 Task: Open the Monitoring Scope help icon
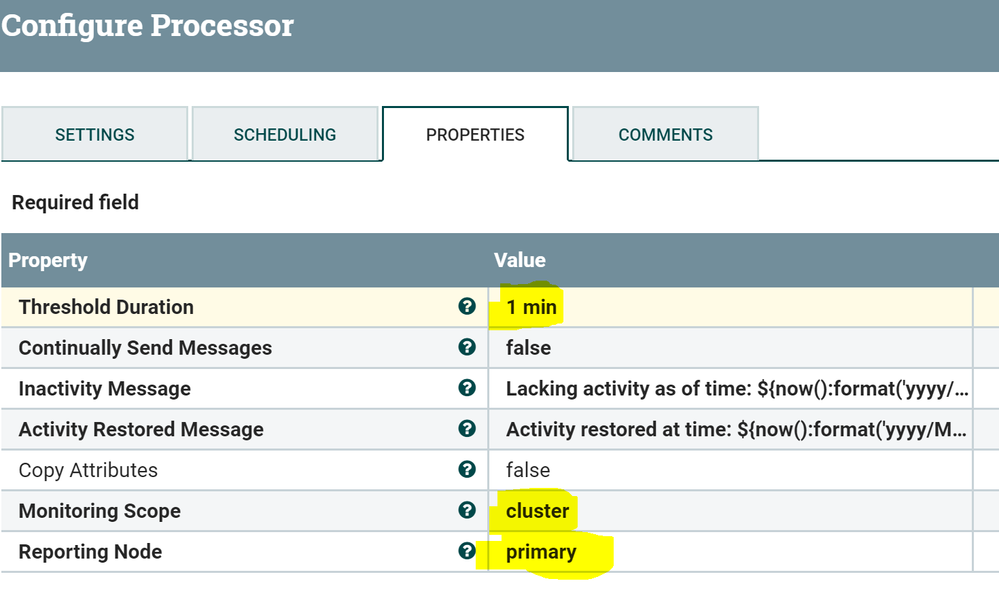(466, 510)
